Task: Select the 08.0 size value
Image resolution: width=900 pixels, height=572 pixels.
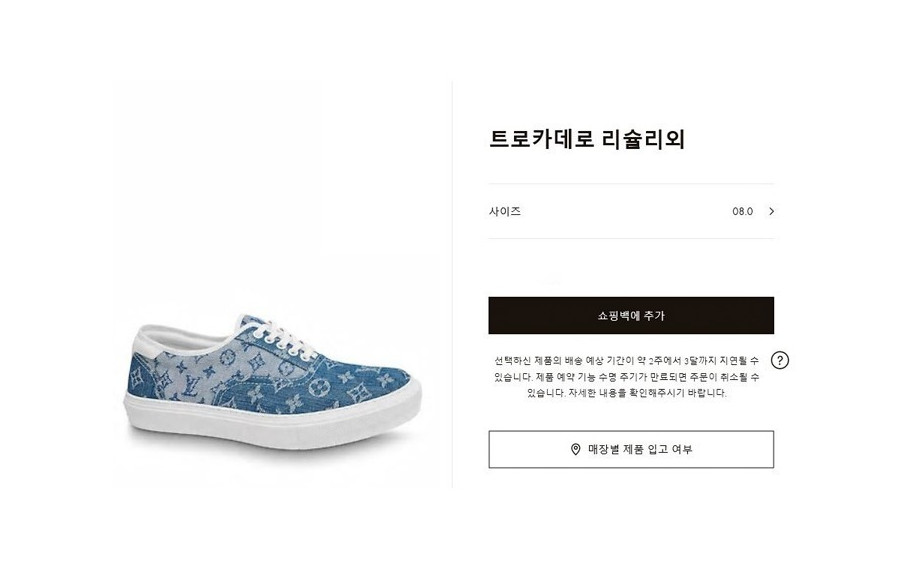Action: pos(742,211)
